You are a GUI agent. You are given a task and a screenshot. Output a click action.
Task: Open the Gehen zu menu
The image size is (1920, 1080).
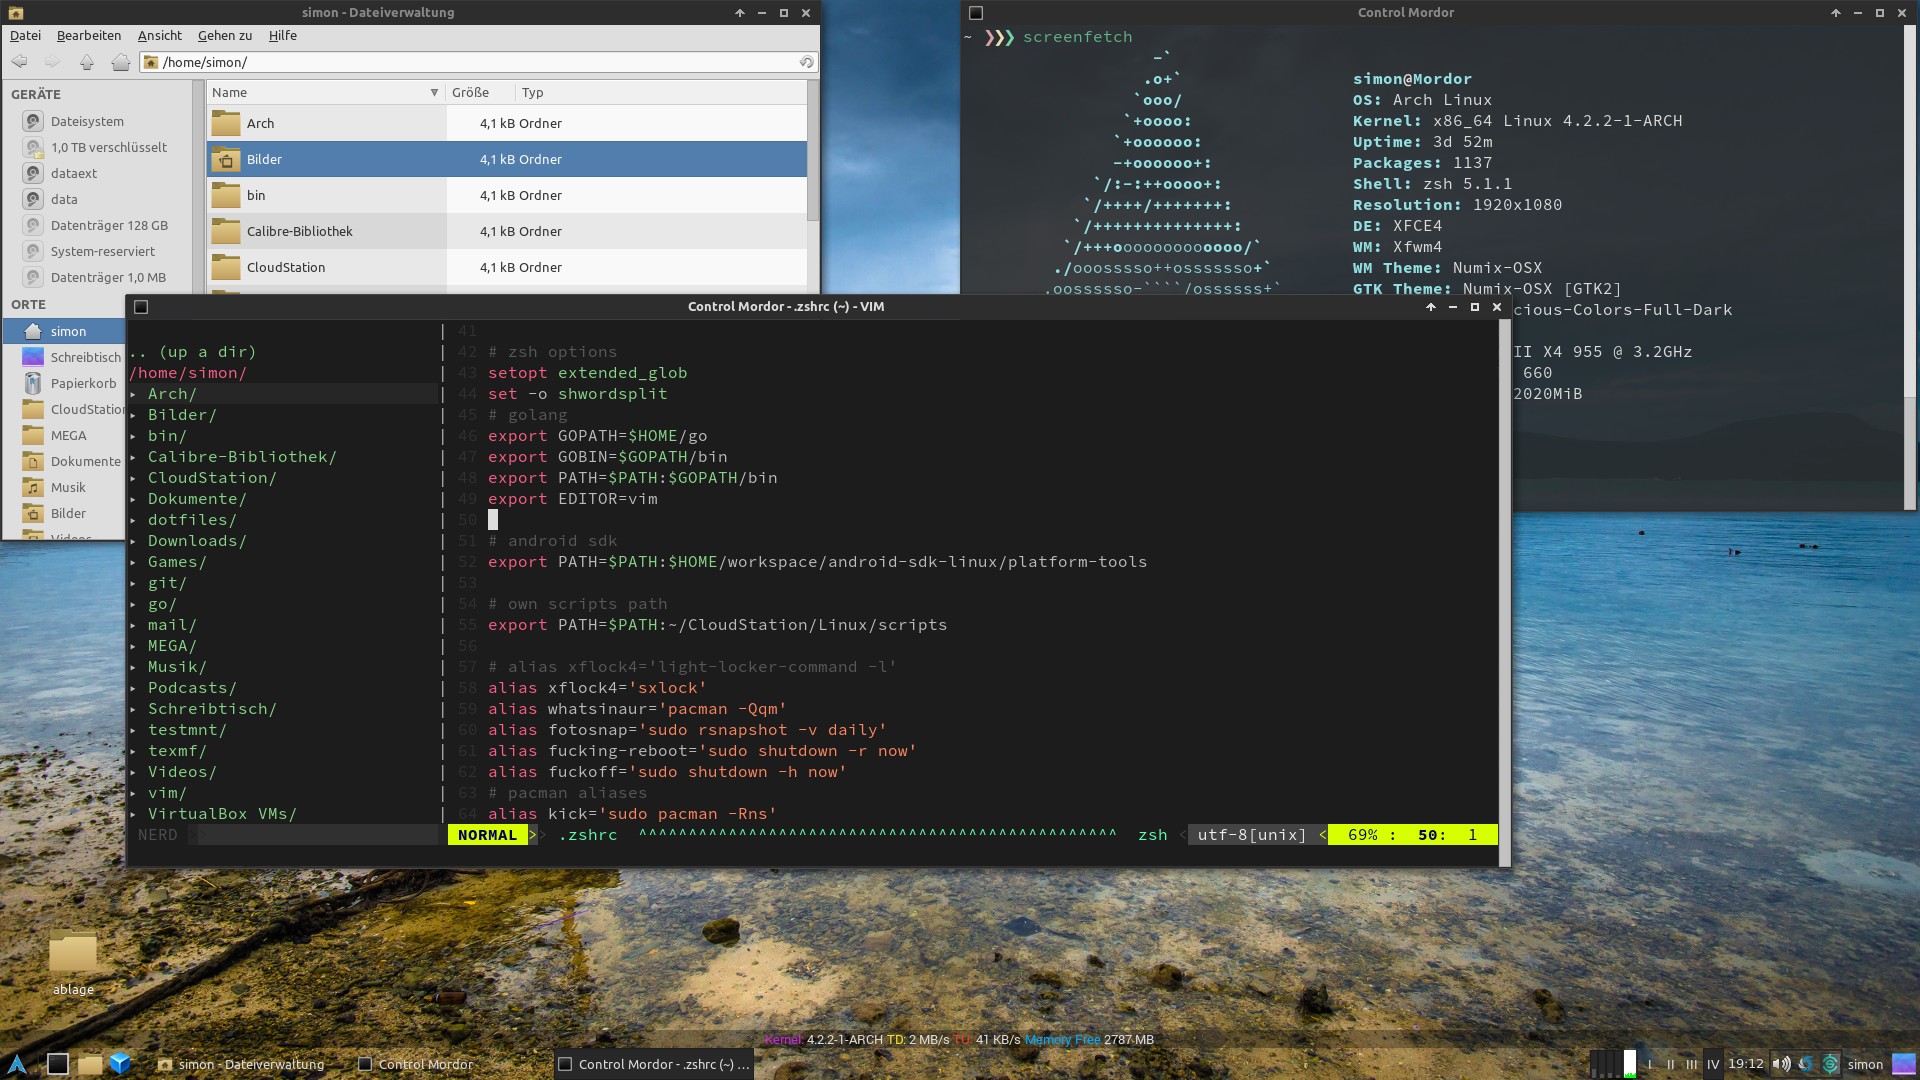pyautogui.click(x=225, y=35)
